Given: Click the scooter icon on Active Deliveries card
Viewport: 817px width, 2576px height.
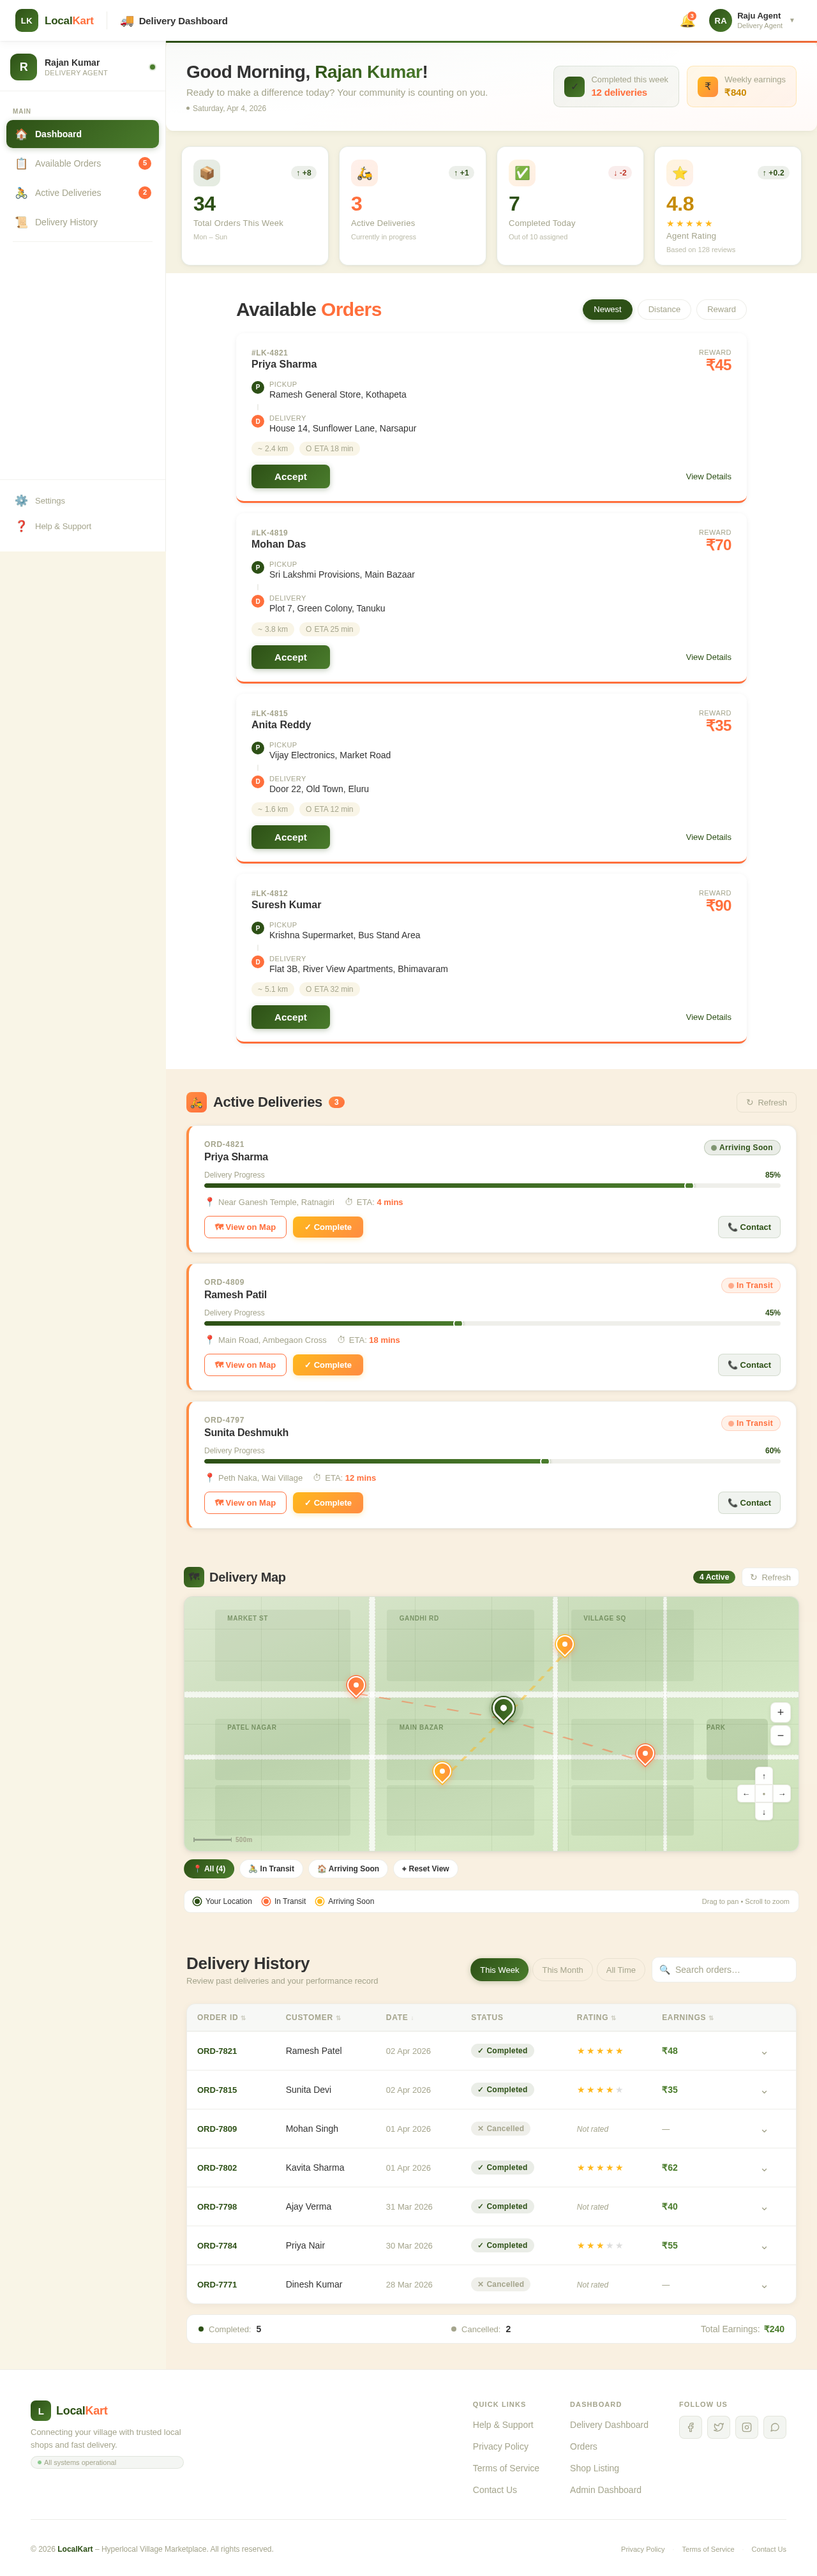Looking at the screenshot, I should (364, 173).
